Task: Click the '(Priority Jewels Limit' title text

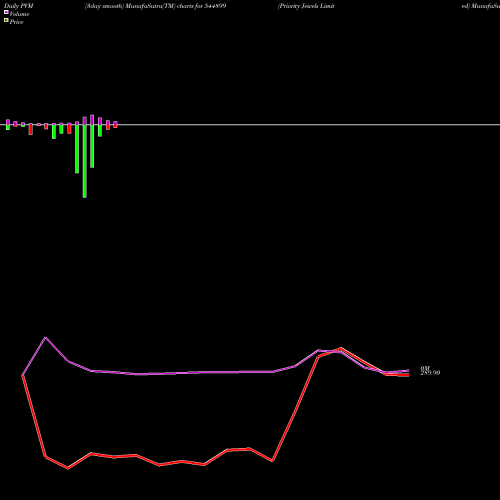Action: tap(306, 6)
